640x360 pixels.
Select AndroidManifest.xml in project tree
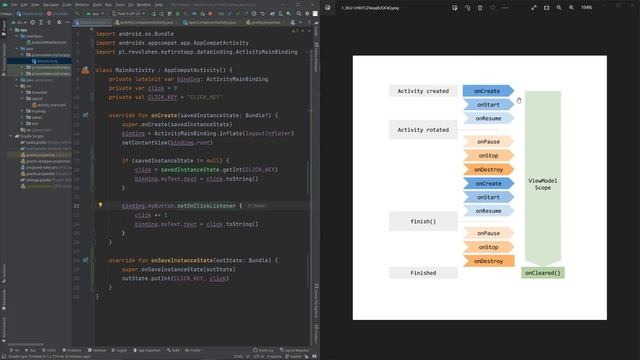coord(46,42)
